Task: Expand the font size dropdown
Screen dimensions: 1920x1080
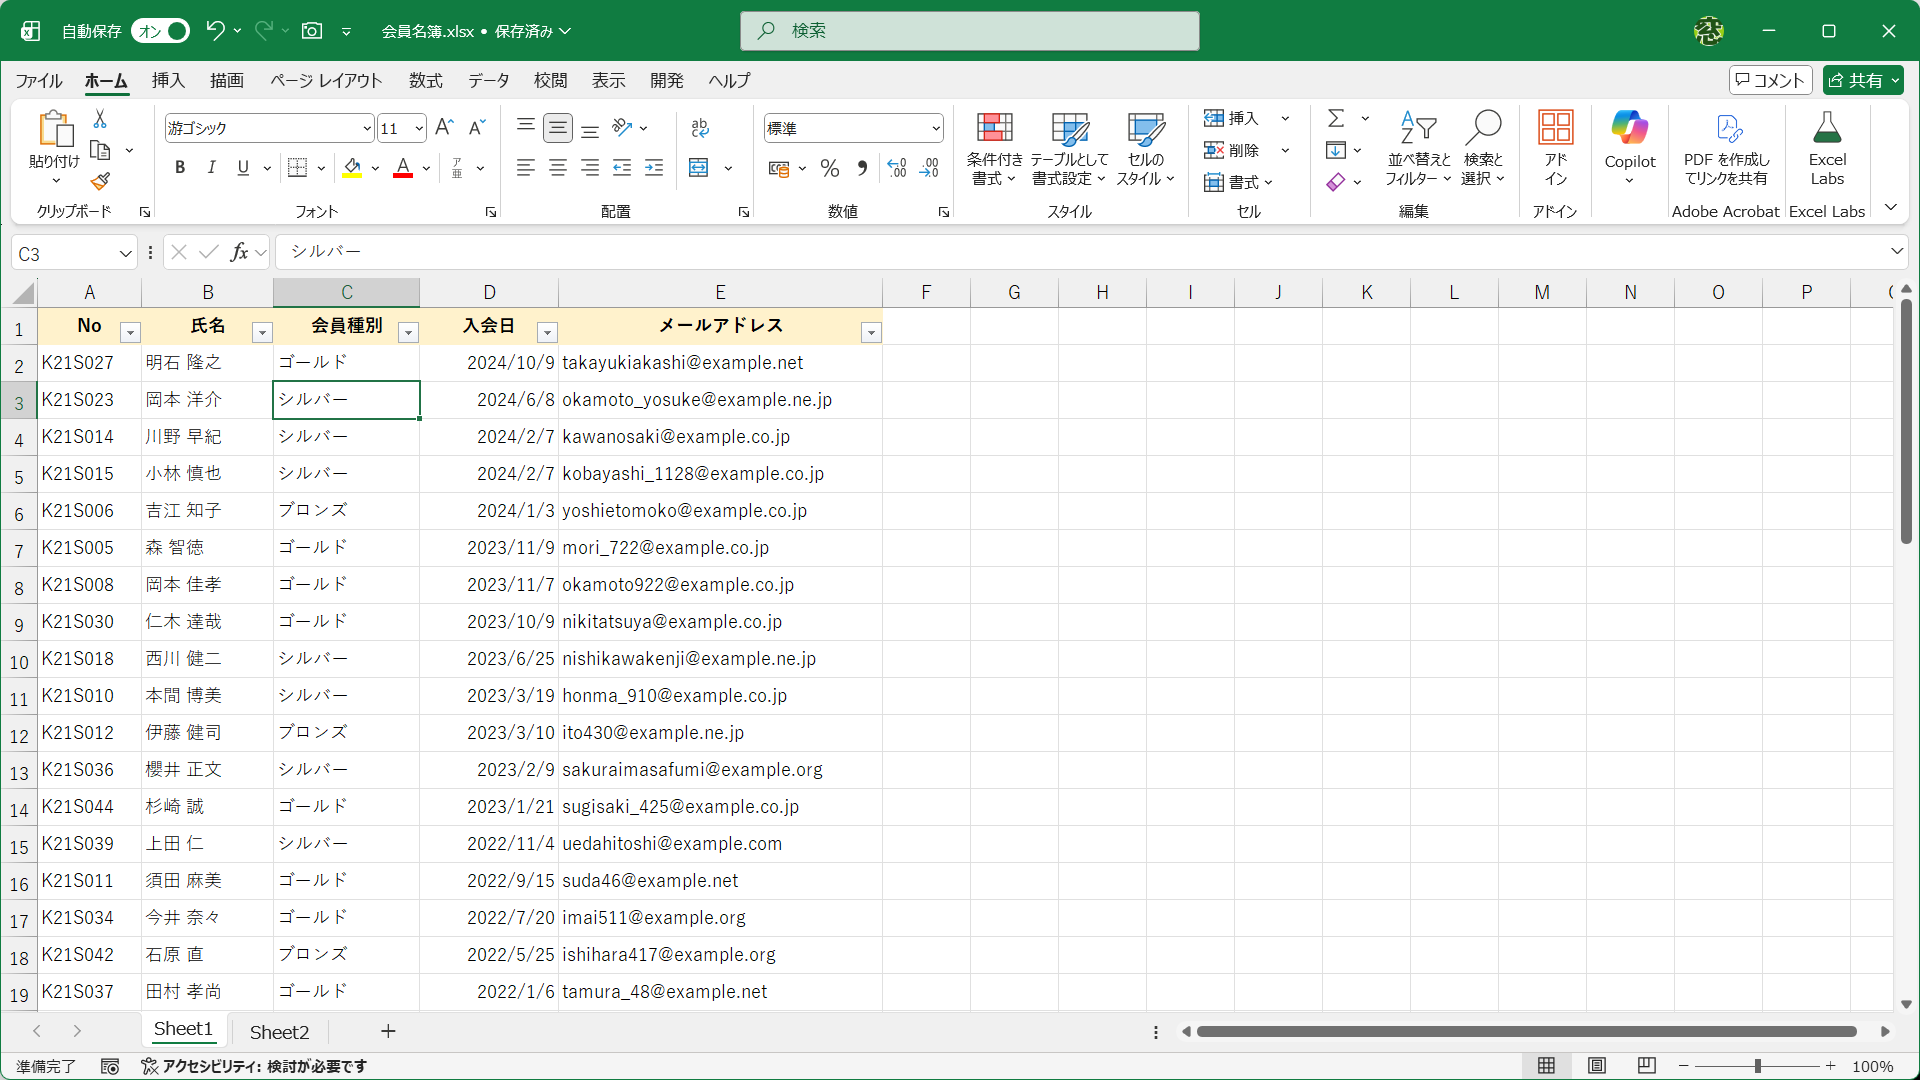Action: tap(419, 128)
